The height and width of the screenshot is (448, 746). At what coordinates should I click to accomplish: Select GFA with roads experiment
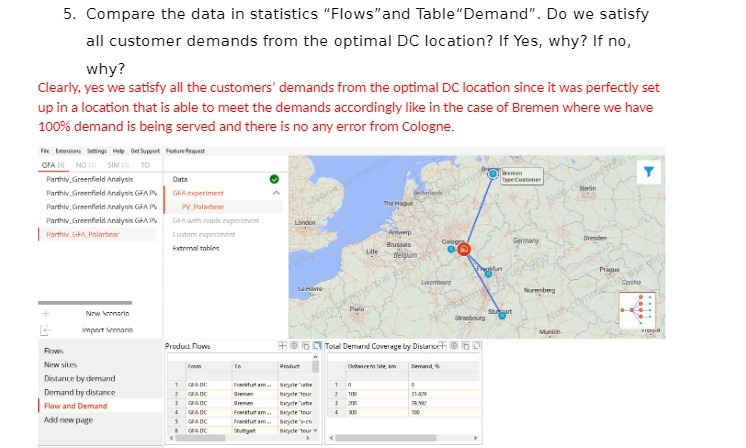pos(216,221)
